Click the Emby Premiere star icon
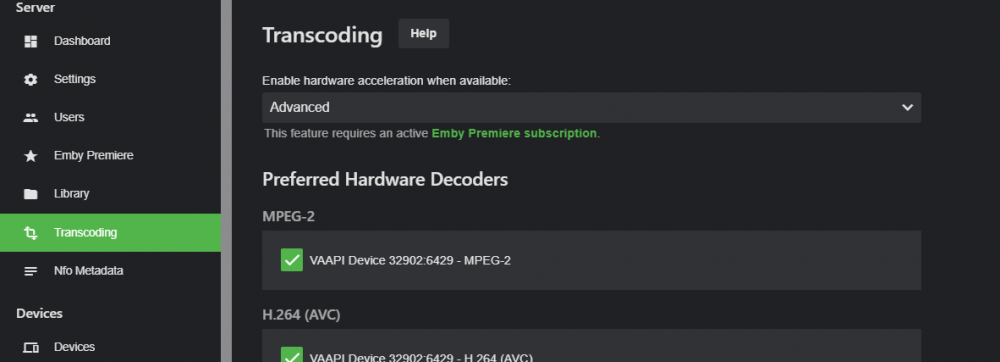This screenshot has width=1000, height=362. (31, 156)
